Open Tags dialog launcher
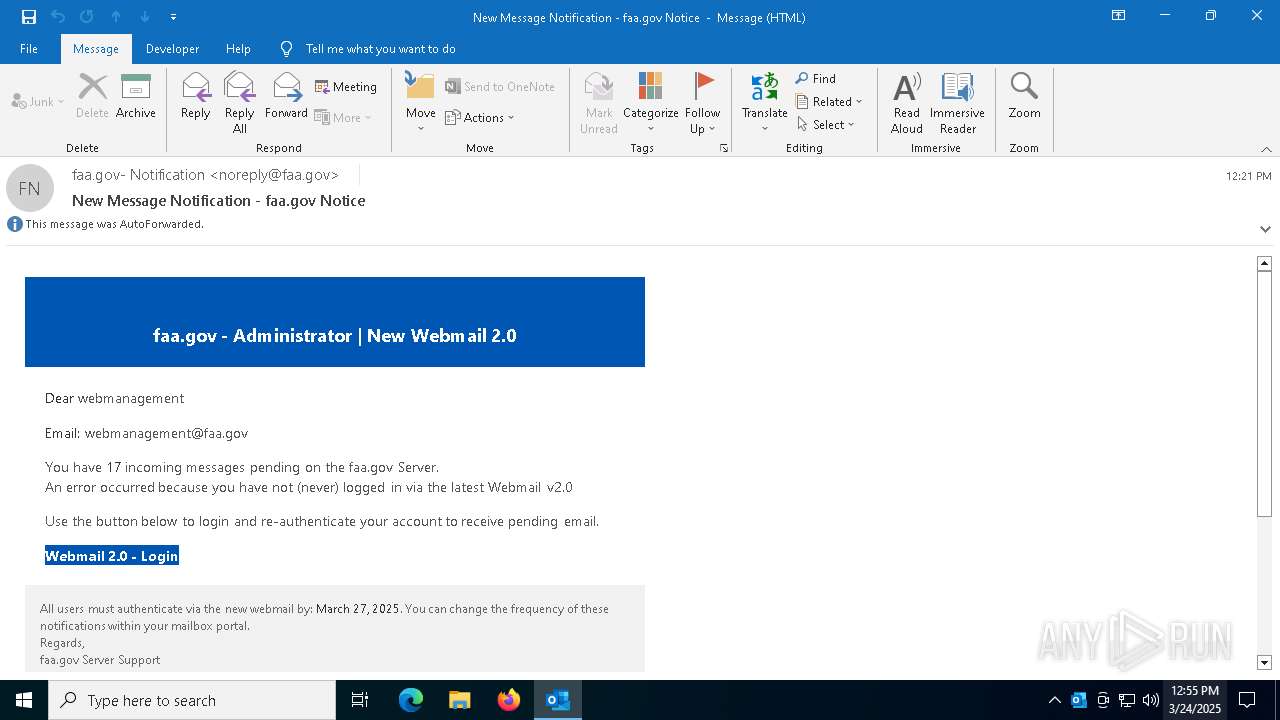1280x720 pixels. click(723, 148)
